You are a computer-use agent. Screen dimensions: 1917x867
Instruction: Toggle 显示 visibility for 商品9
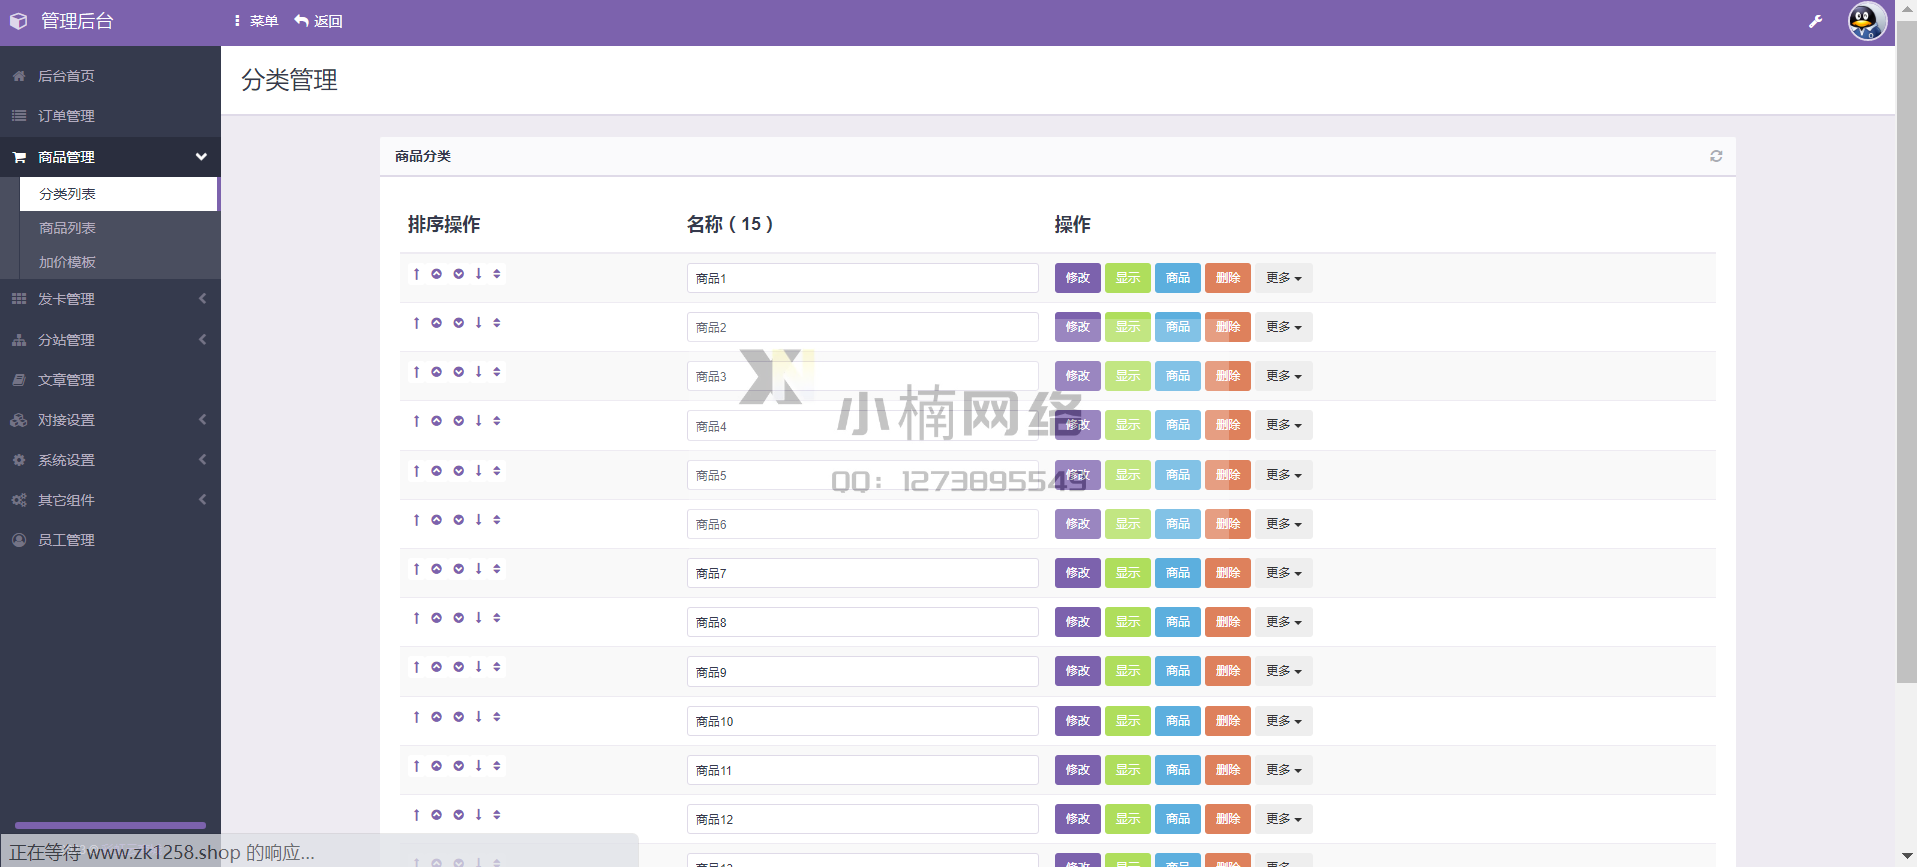[x=1128, y=671]
